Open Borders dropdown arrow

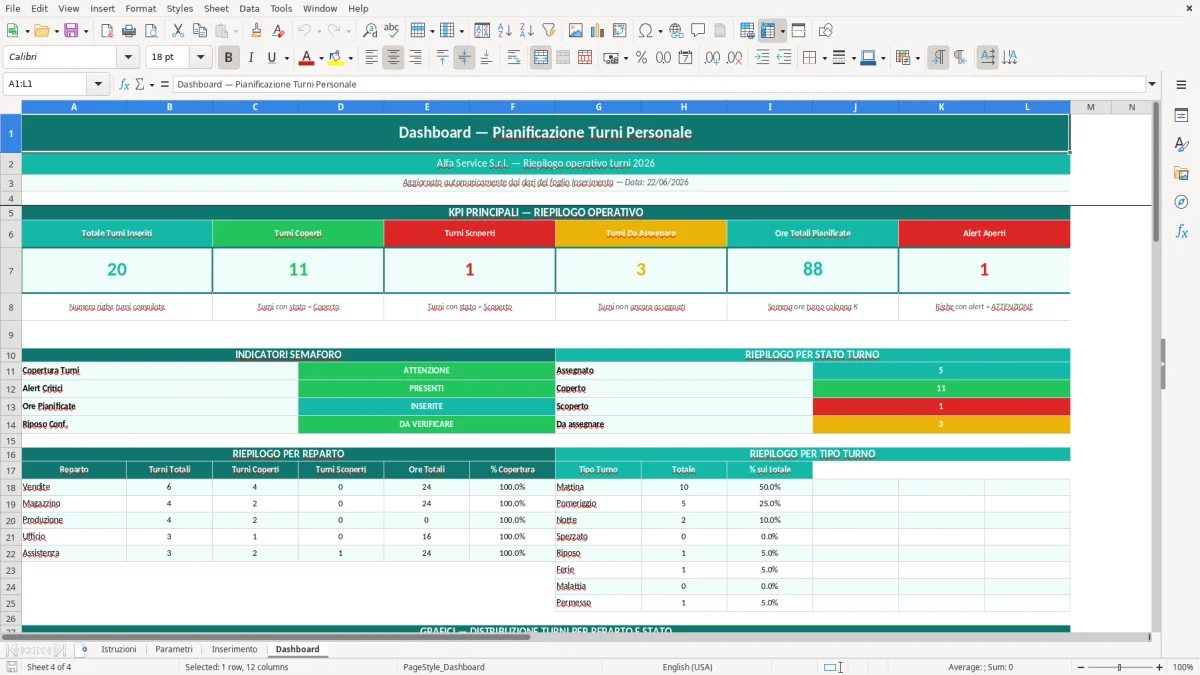(x=823, y=58)
